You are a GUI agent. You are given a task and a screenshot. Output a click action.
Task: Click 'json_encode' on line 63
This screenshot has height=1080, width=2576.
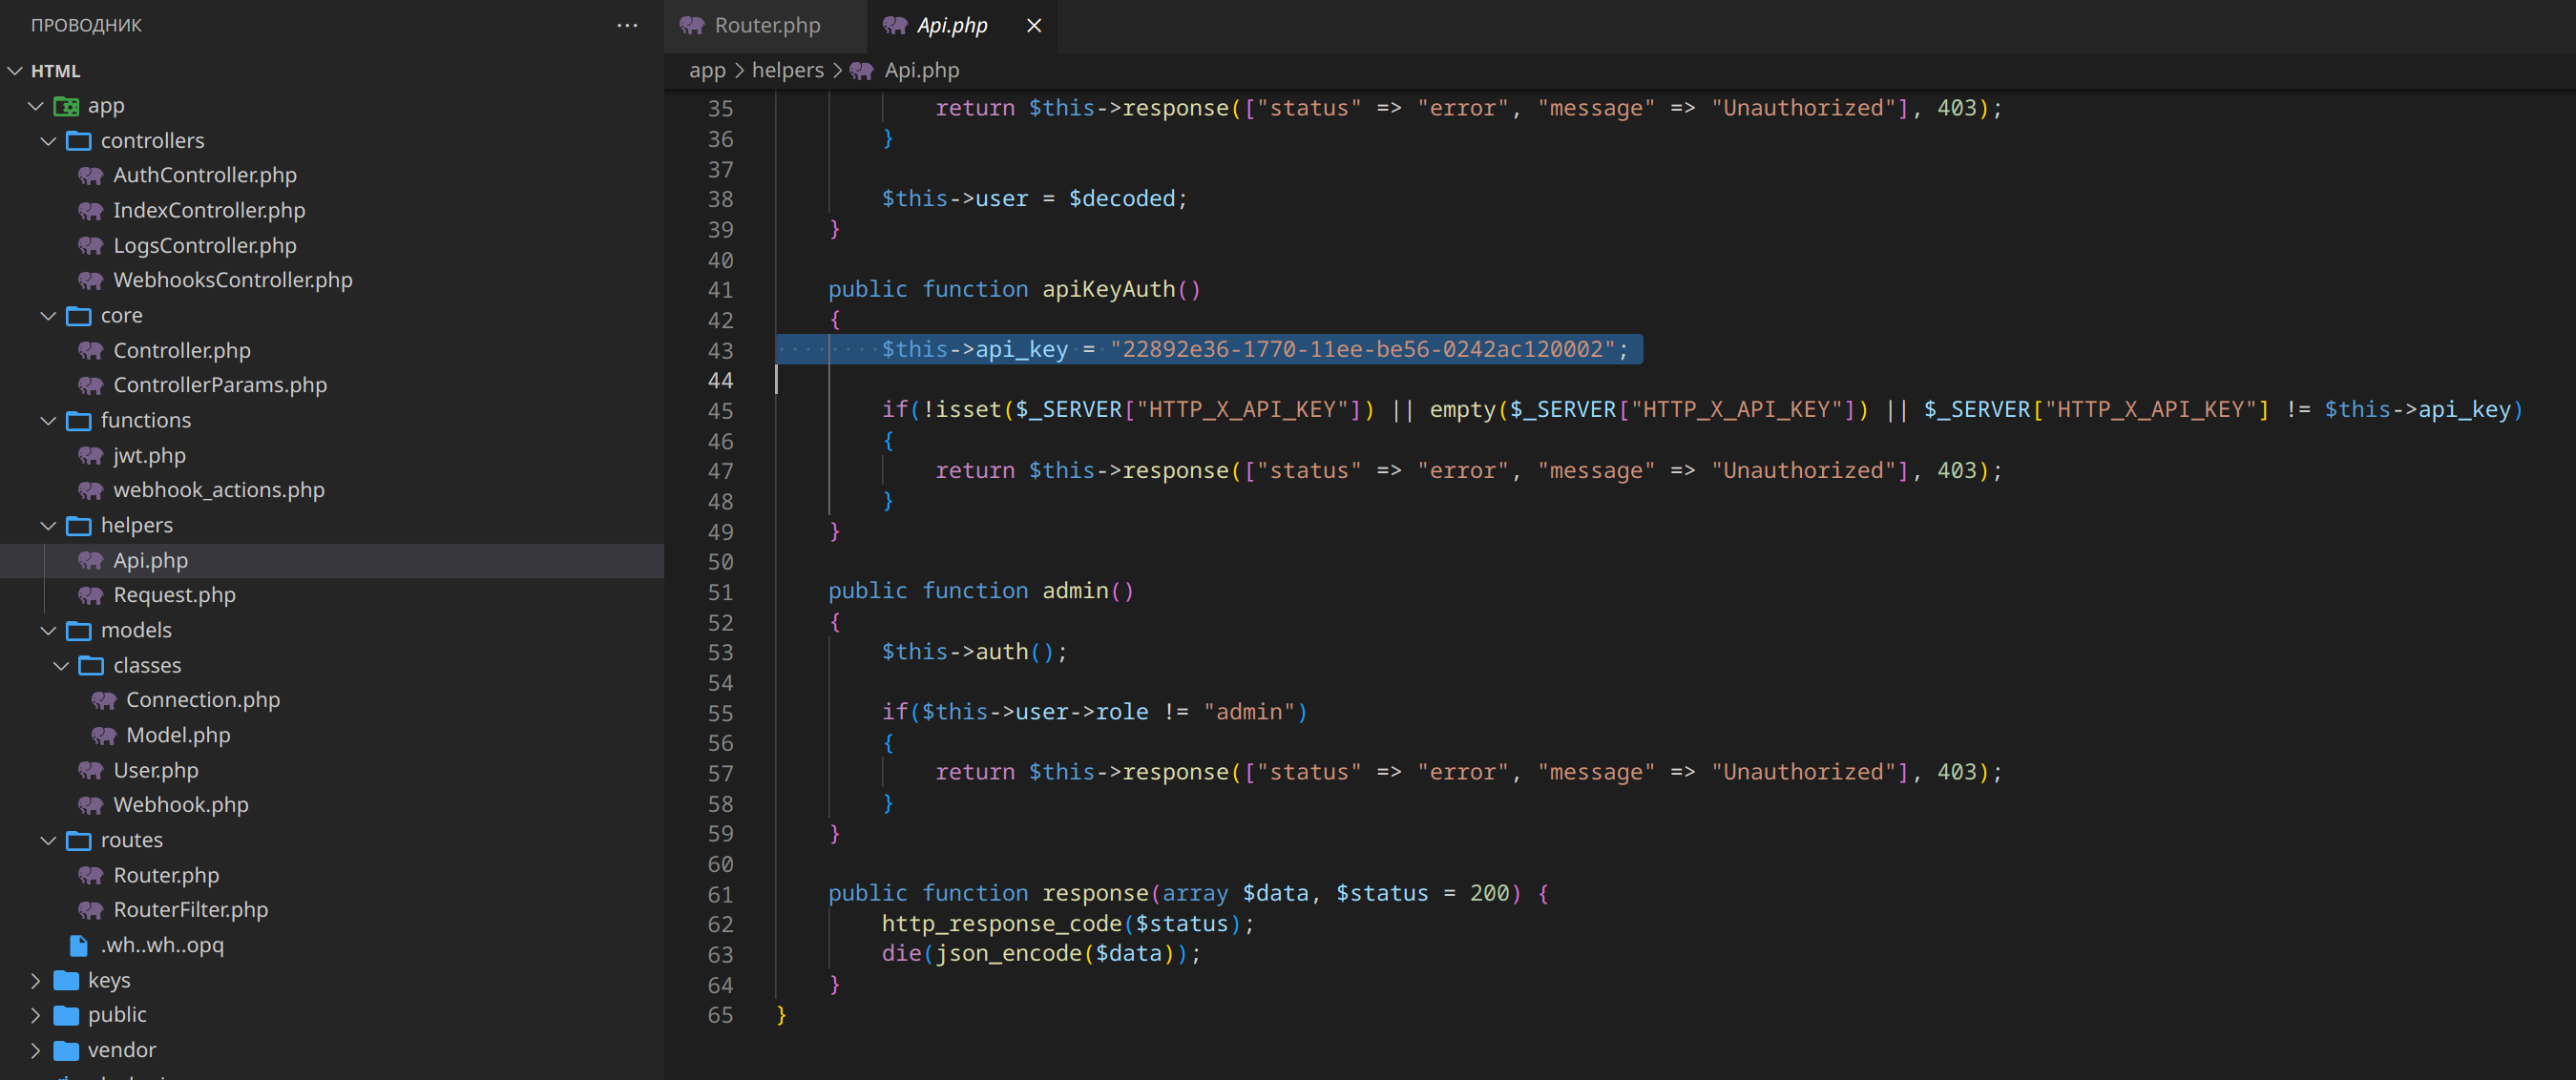tap(1008, 953)
